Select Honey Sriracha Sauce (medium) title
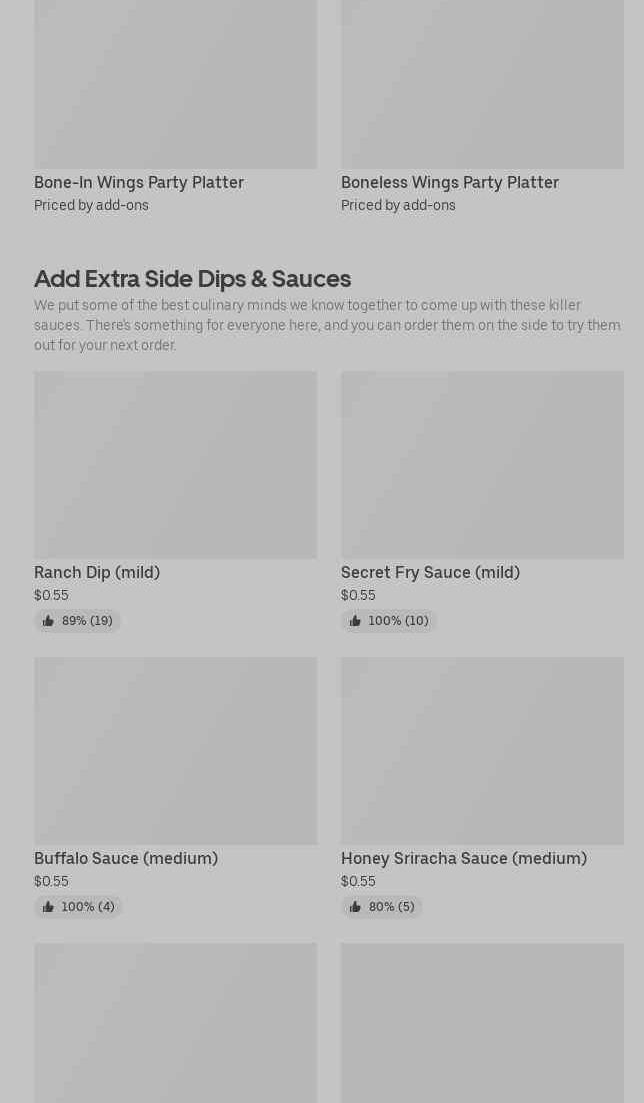 [464, 859]
